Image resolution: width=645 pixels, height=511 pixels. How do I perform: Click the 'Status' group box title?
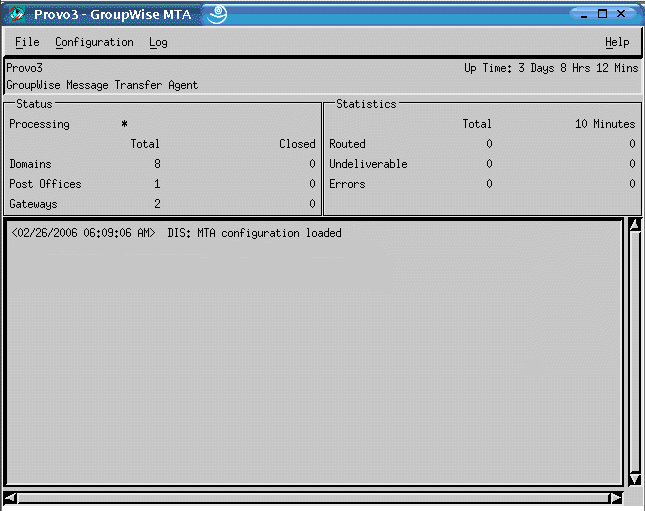click(34, 104)
